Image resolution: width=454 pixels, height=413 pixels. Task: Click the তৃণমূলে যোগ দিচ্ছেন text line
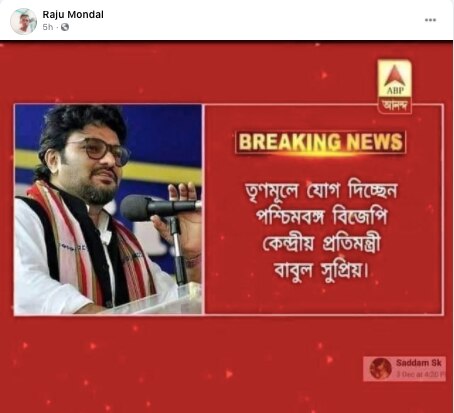[322, 192]
